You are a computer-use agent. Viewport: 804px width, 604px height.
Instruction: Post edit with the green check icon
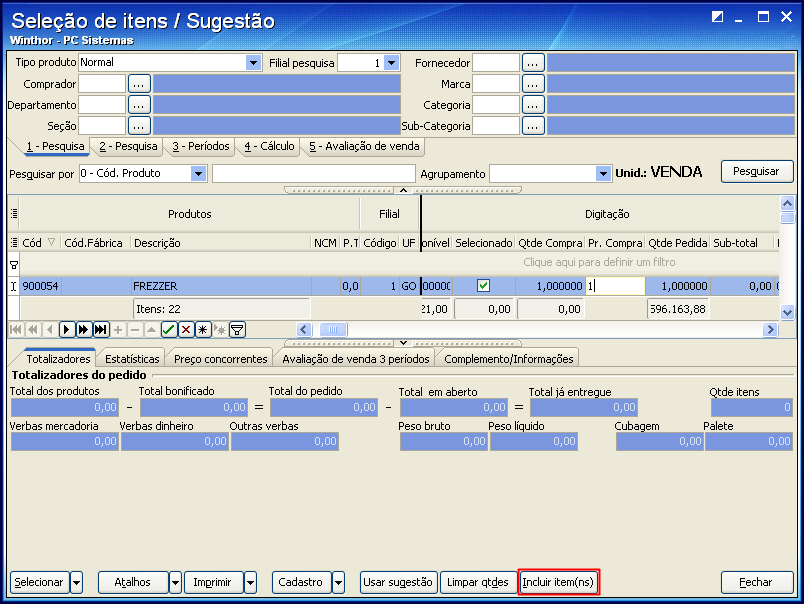coord(169,330)
